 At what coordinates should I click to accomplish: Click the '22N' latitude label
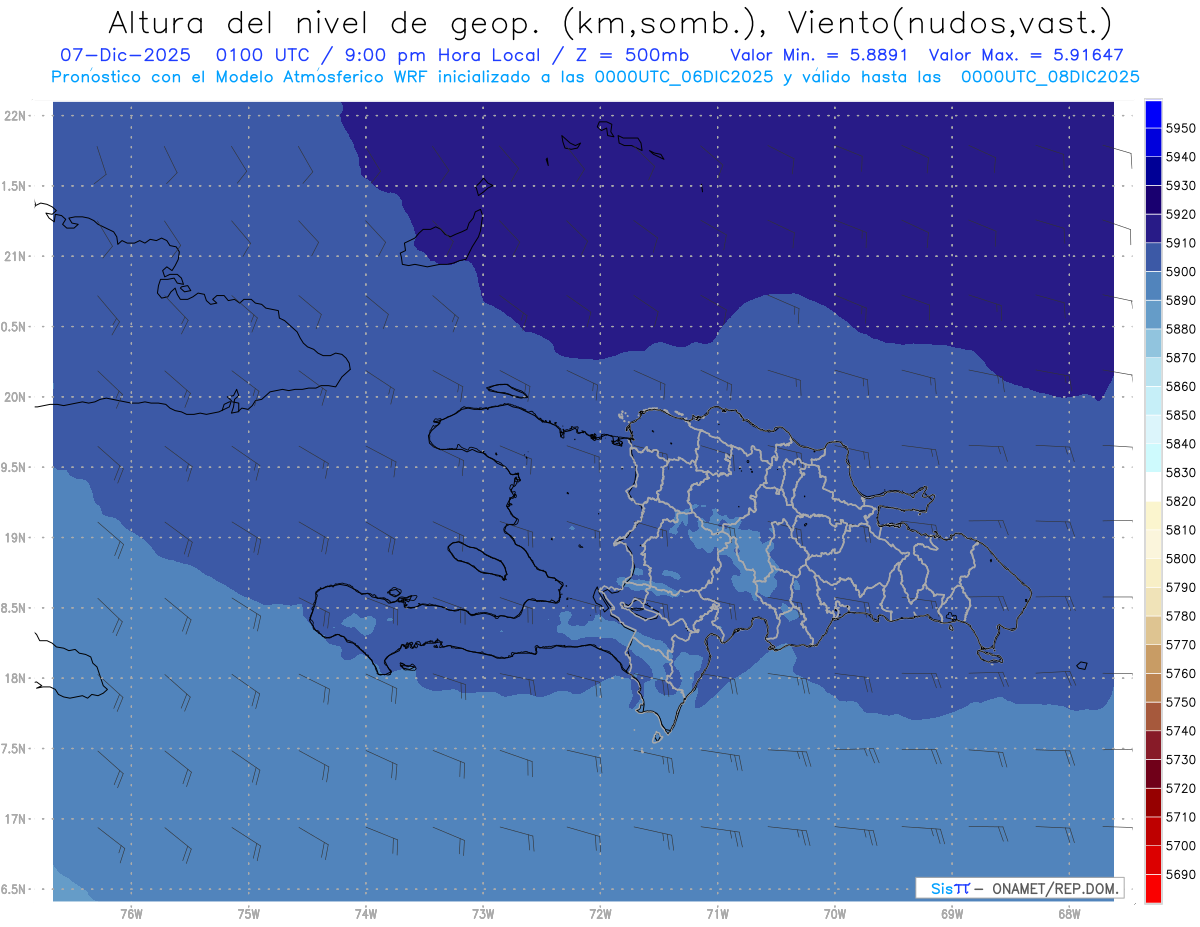pyautogui.click(x=16, y=115)
